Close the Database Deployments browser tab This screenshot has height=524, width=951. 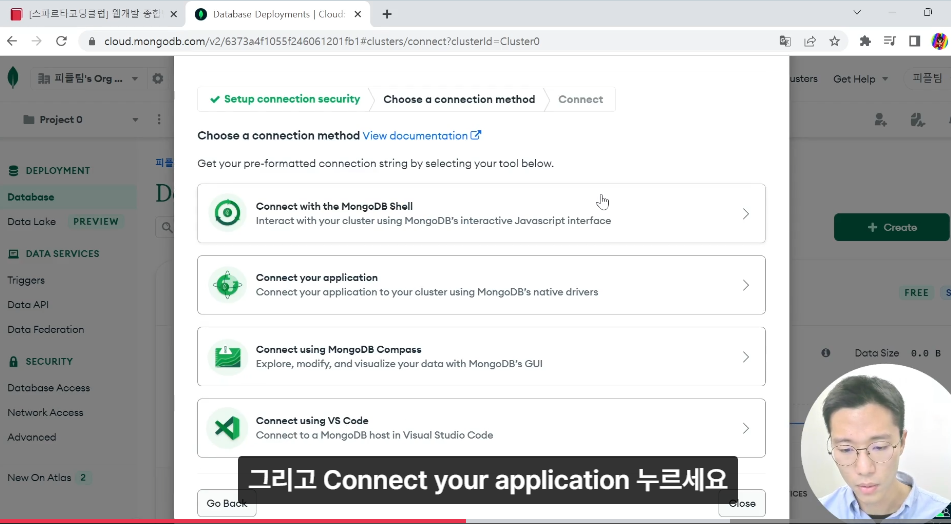[358, 14]
